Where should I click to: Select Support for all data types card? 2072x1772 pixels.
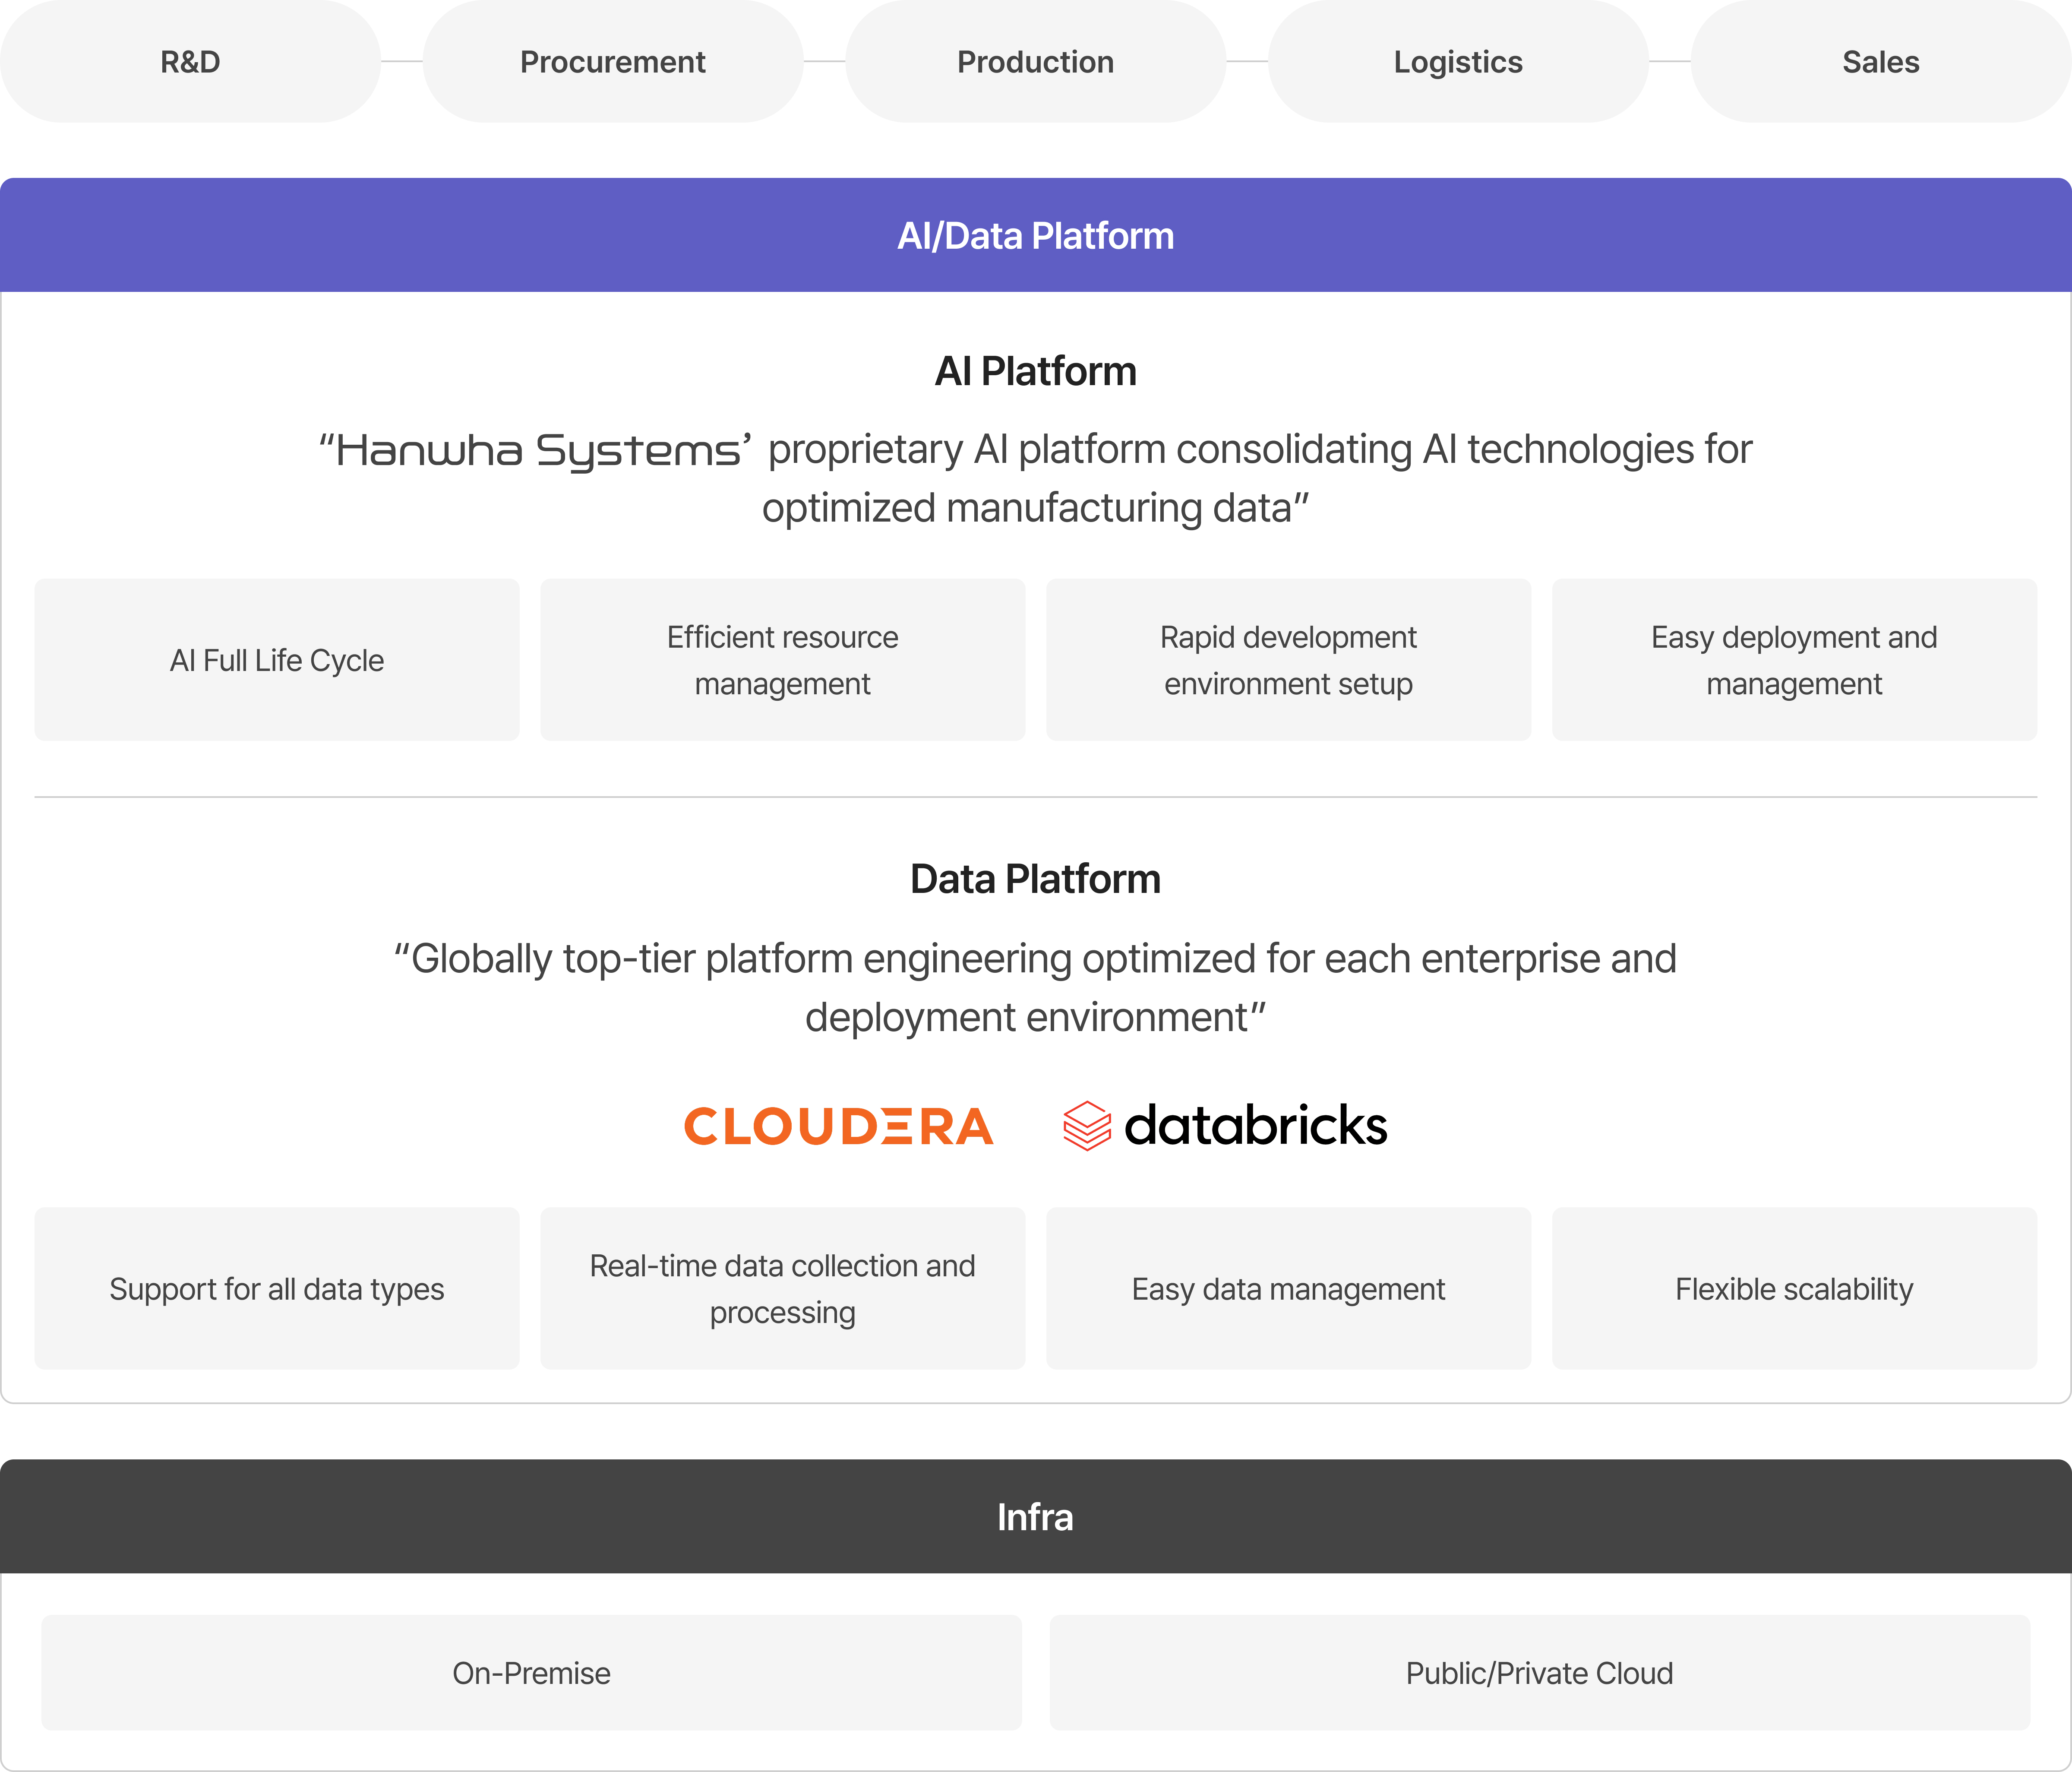pos(277,1288)
